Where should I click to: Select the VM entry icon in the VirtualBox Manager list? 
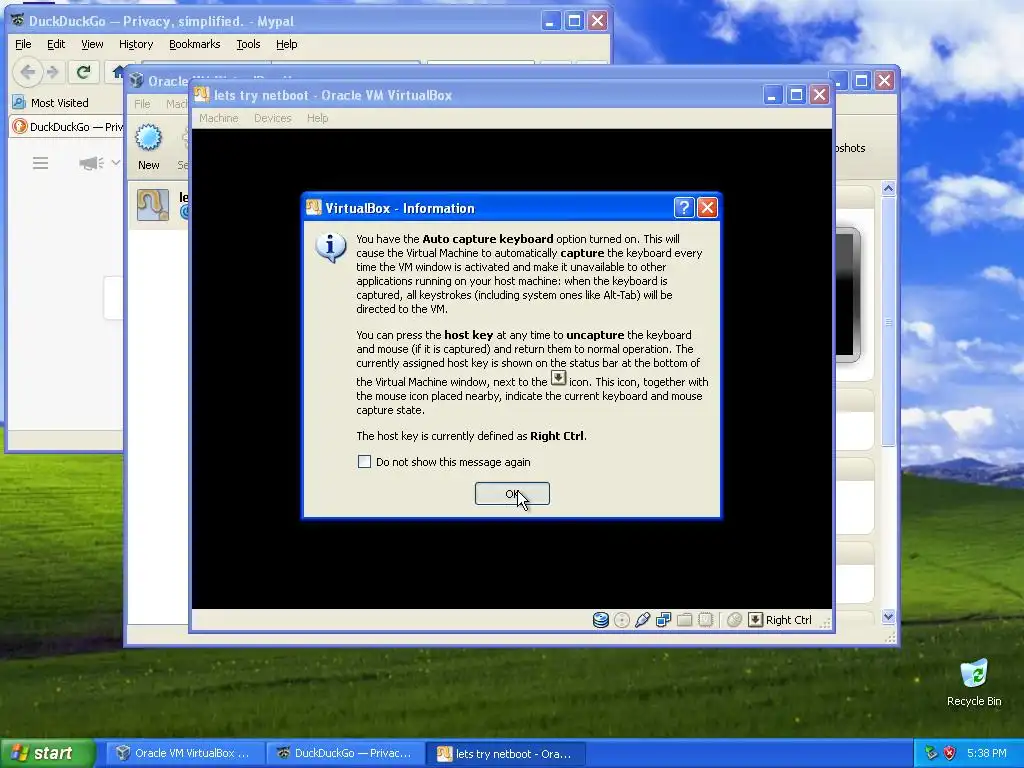click(x=153, y=205)
